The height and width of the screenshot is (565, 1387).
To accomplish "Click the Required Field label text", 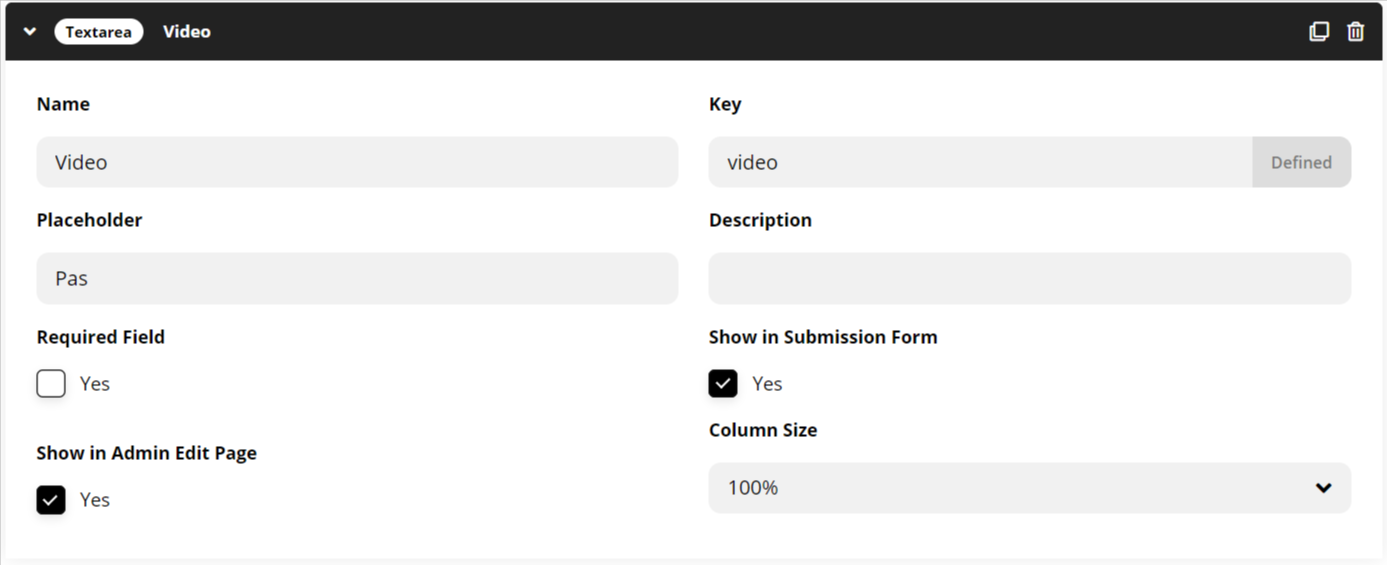I will 101,337.
